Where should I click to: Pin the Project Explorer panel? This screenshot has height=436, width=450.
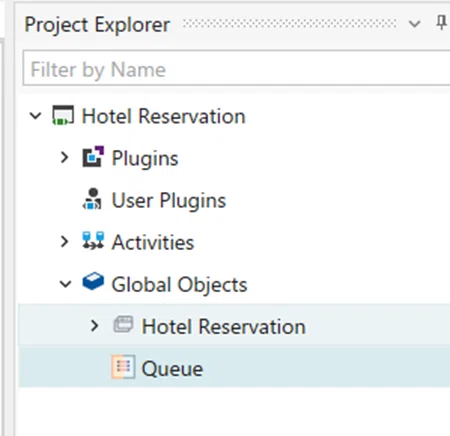(x=442, y=23)
